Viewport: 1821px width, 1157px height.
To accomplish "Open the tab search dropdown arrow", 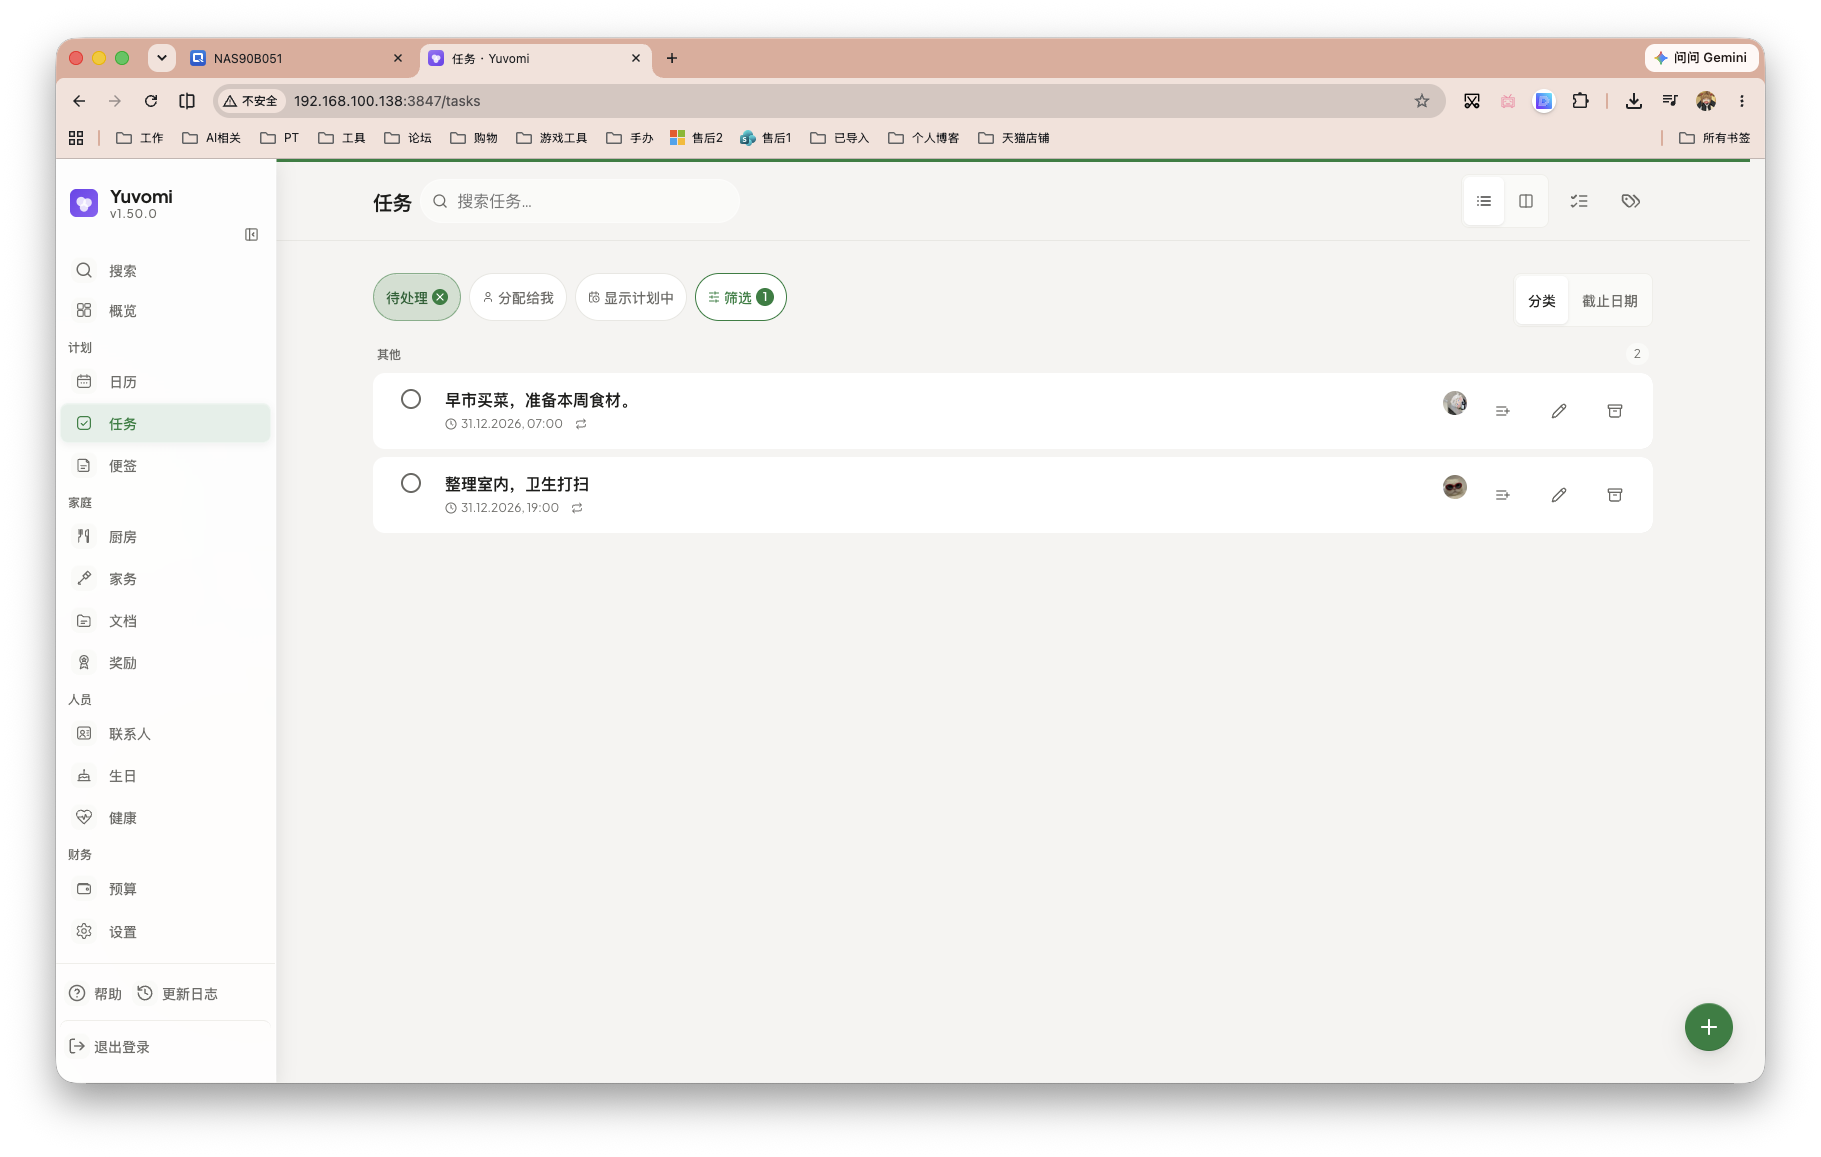I will coord(161,58).
